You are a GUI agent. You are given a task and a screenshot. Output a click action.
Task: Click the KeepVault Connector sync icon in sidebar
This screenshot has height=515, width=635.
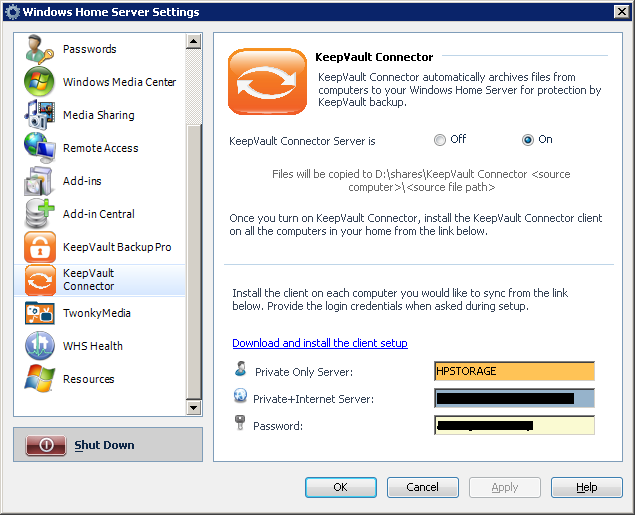(40, 280)
